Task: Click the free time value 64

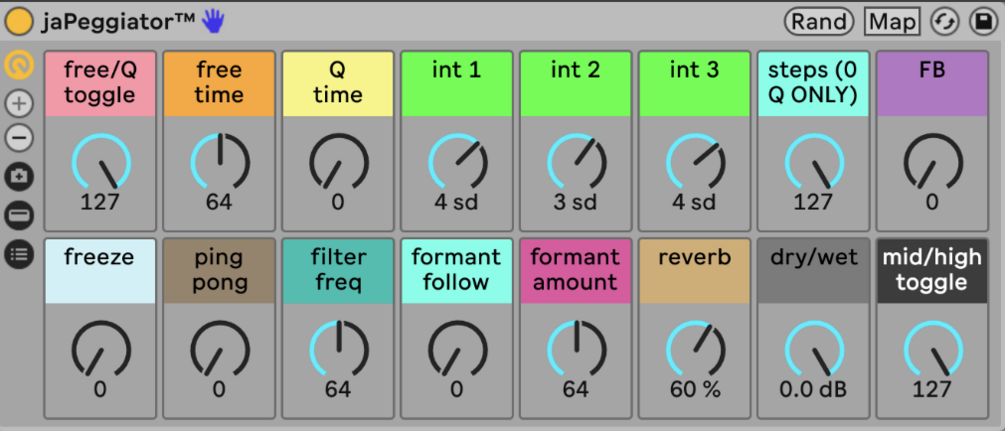Action: 219,202
